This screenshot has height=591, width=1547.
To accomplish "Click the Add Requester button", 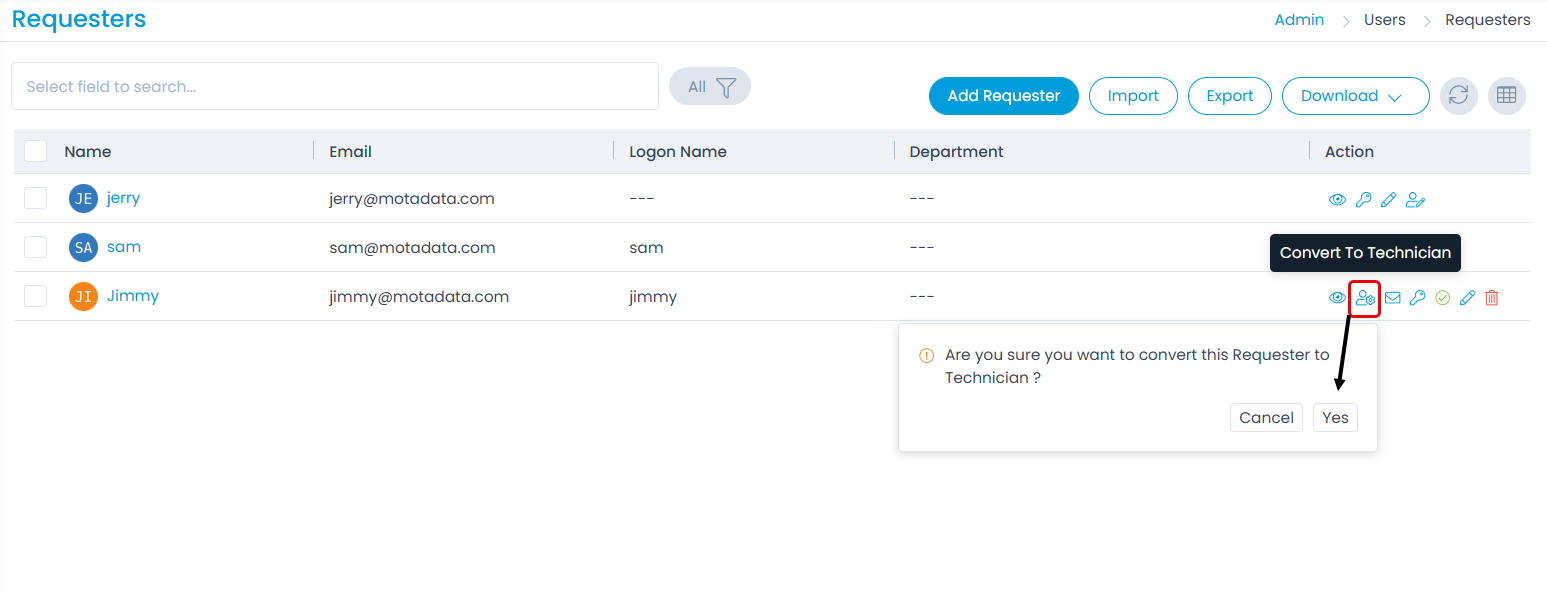I will click(1003, 96).
